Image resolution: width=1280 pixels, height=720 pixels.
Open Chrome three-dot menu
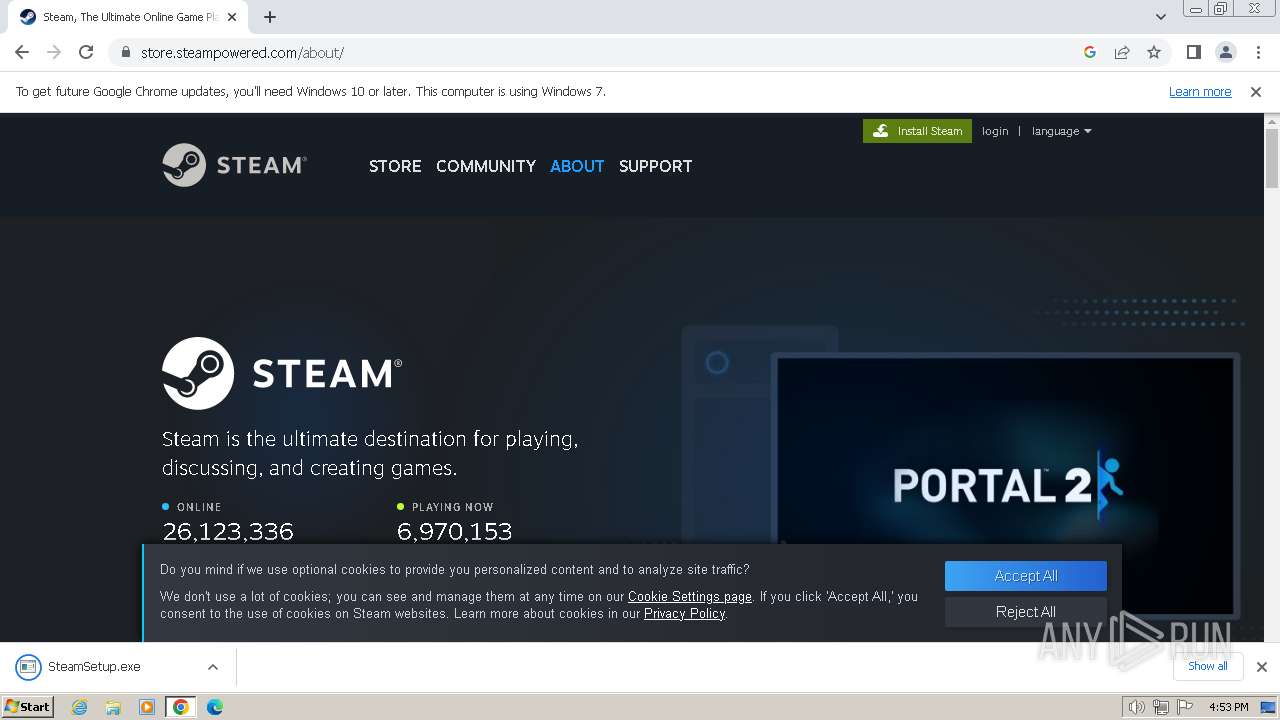[x=1257, y=52]
